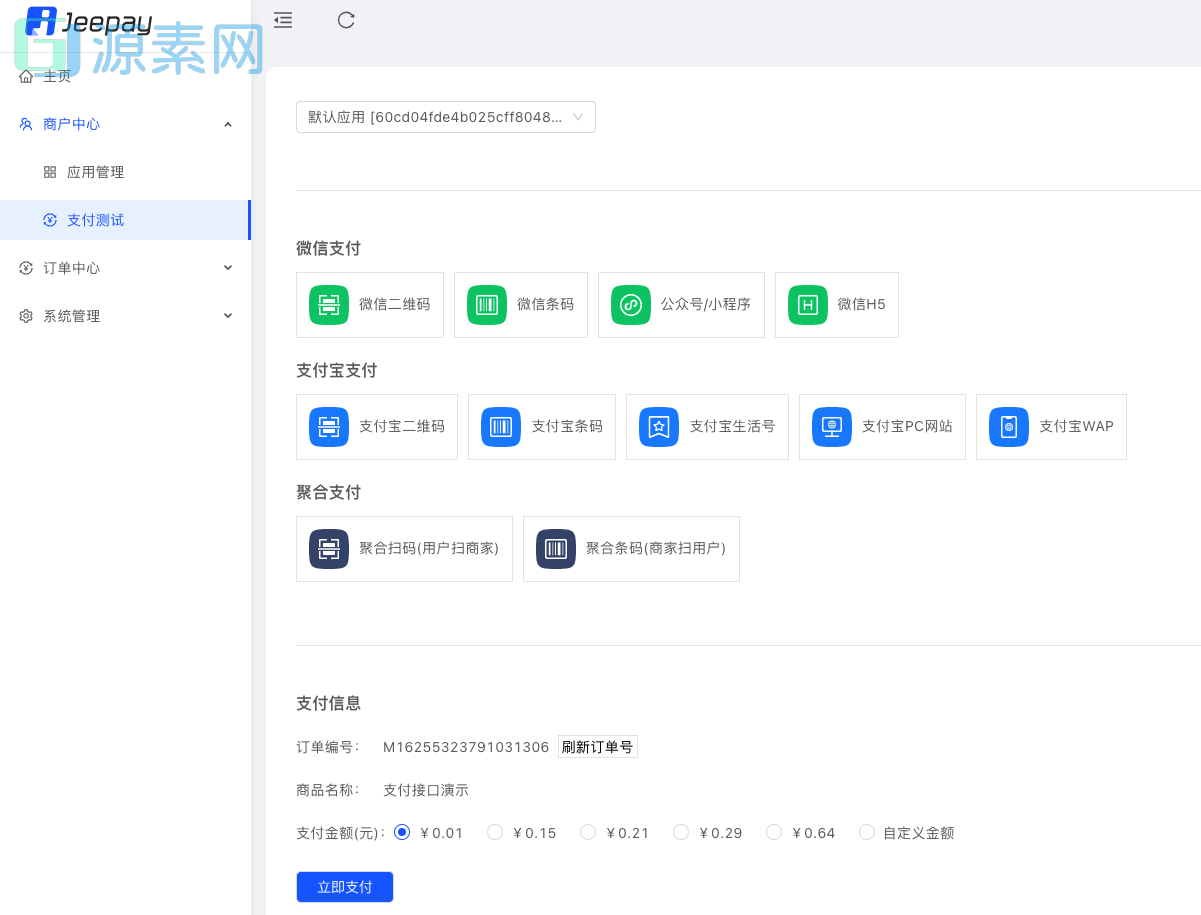Collapse the 商户中心 menu section
Image resolution: width=1201 pixels, height=915 pixels.
(x=125, y=124)
